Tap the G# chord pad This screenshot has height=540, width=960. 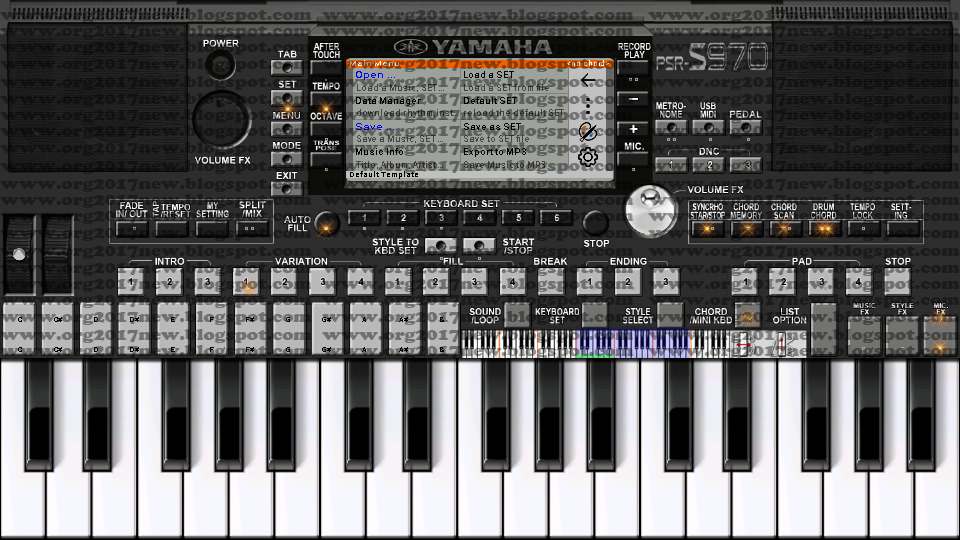[328, 329]
